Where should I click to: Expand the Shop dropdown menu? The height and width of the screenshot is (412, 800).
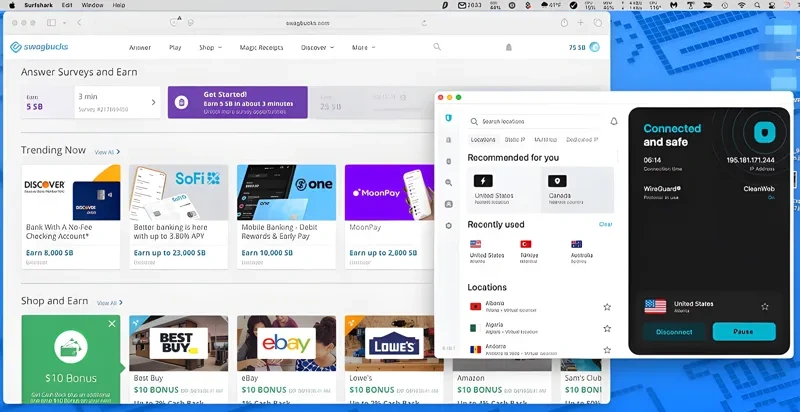click(211, 47)
